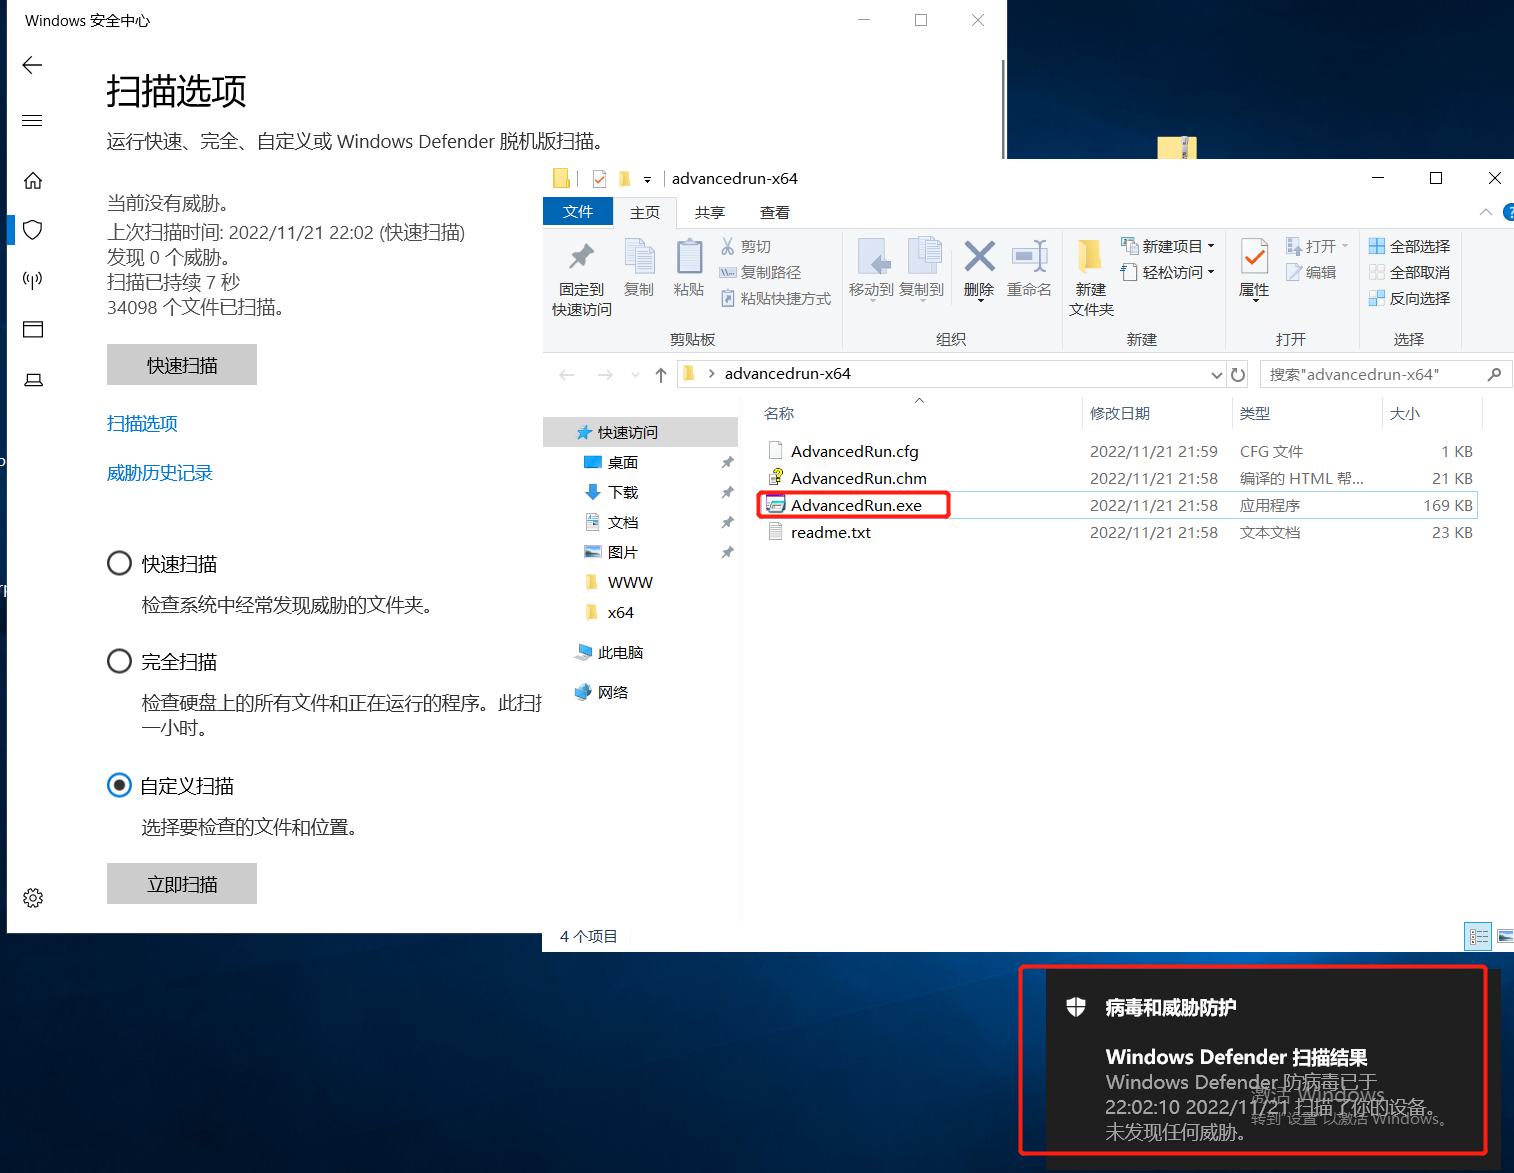Open the 查看 ribbon tab
This screenshot has height=1173, width=1514.
pos(775,212)
